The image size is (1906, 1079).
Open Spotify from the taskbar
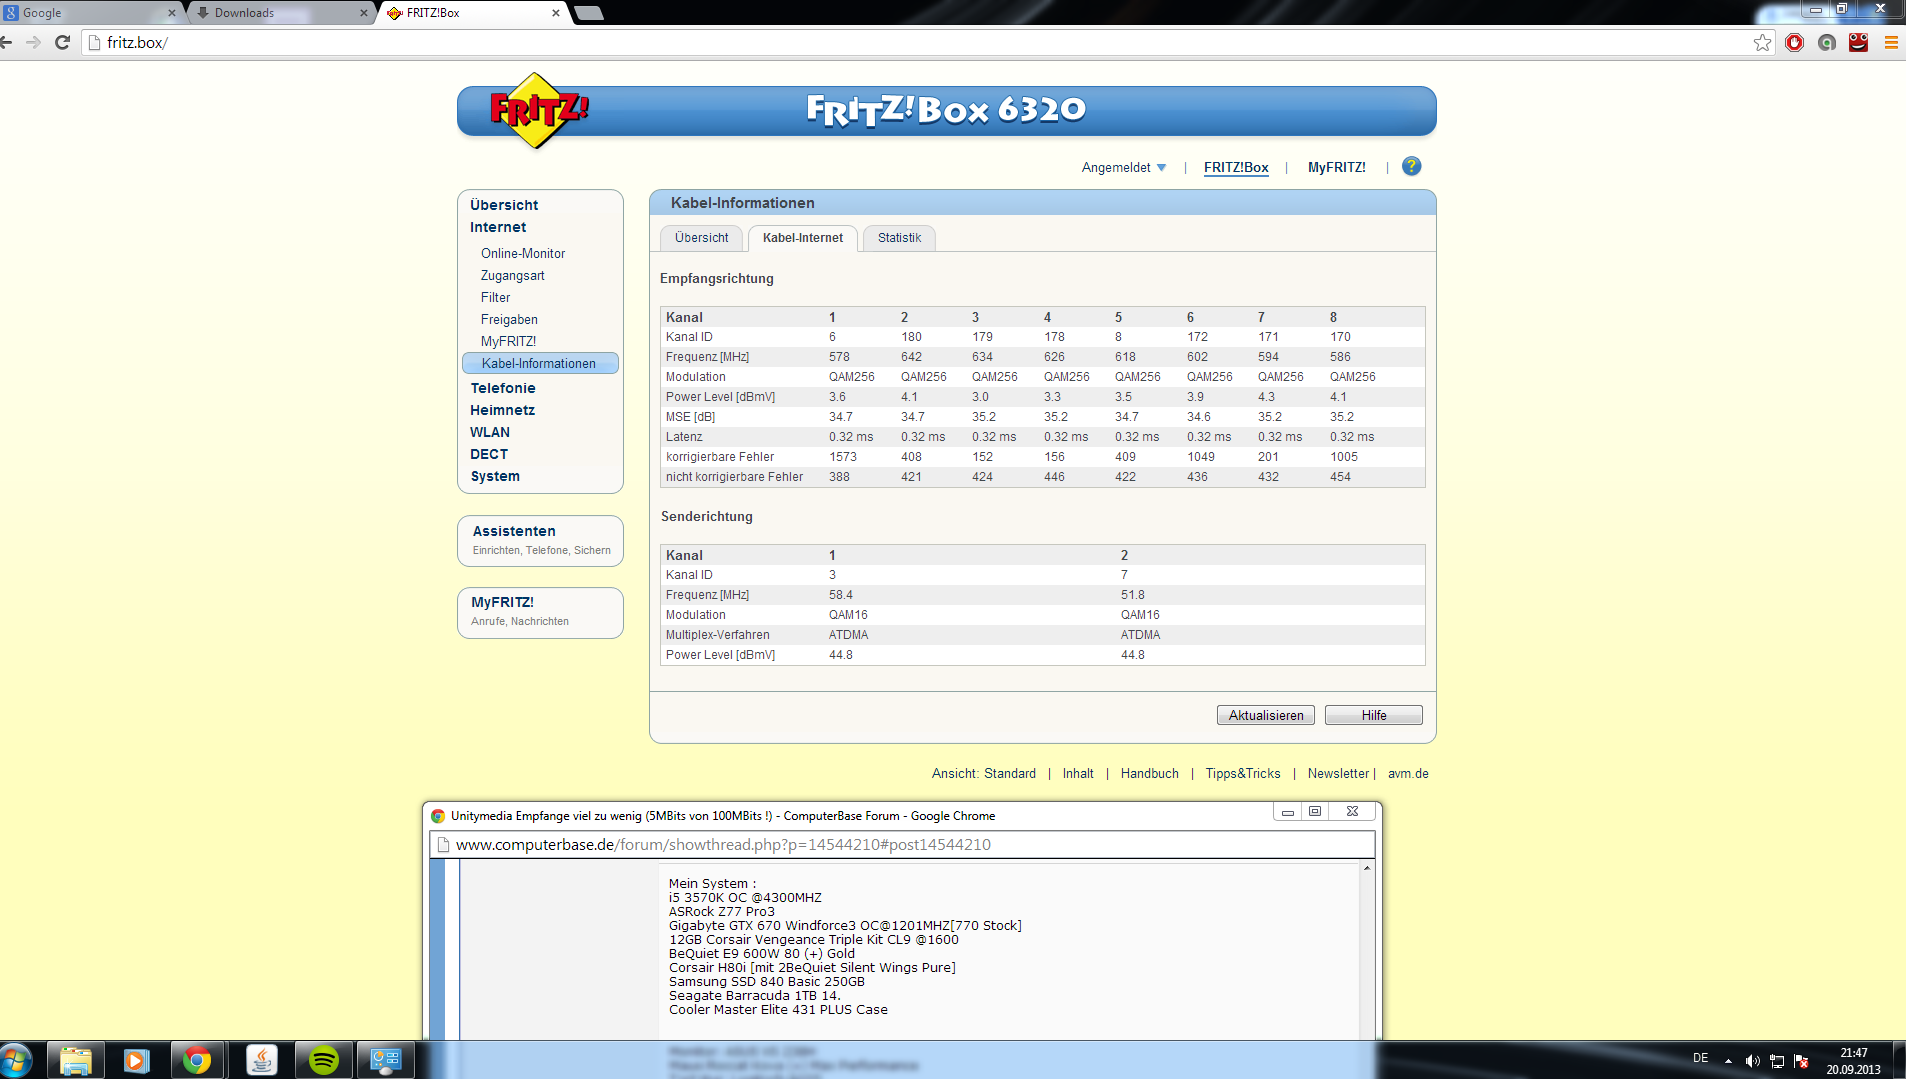click(324, 1060)
